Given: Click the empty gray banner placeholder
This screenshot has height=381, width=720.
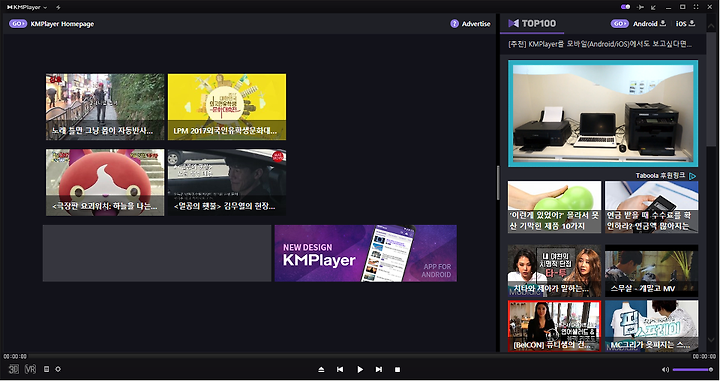Looking at the screenshot, I should pos(157,253).
